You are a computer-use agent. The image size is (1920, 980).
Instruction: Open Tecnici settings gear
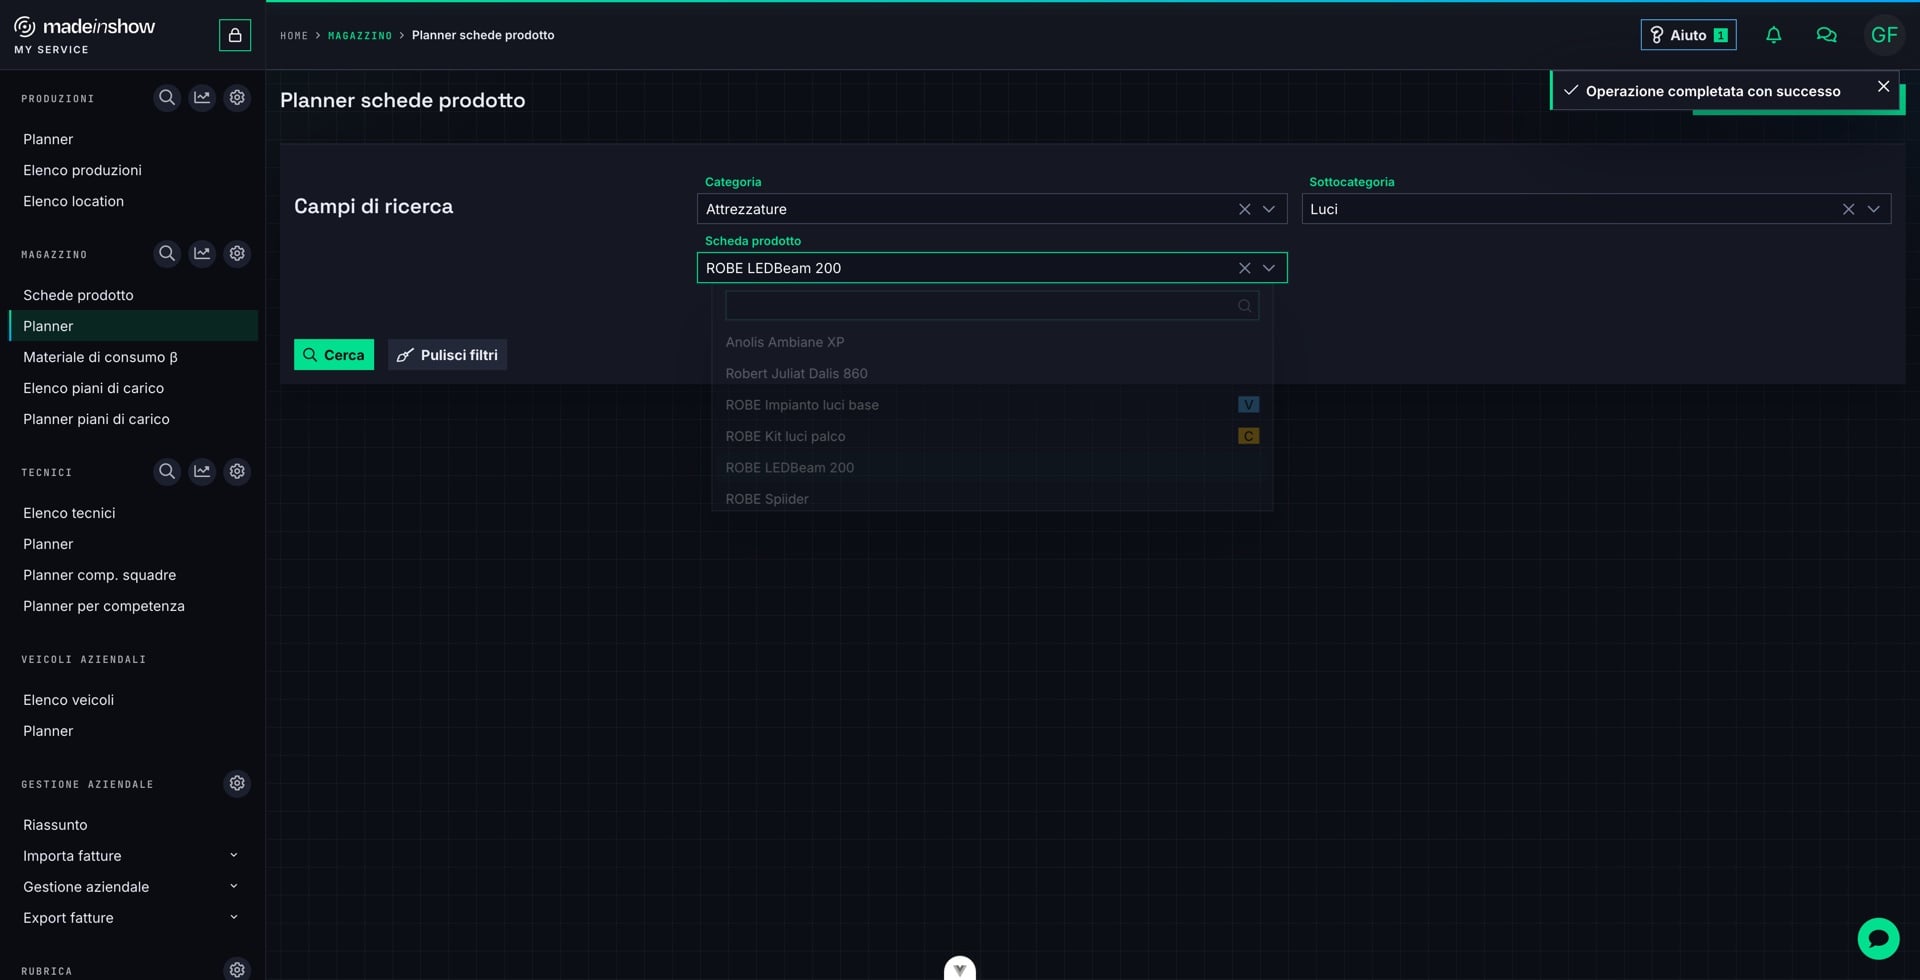pyautogui.click(x=237, y=472)
